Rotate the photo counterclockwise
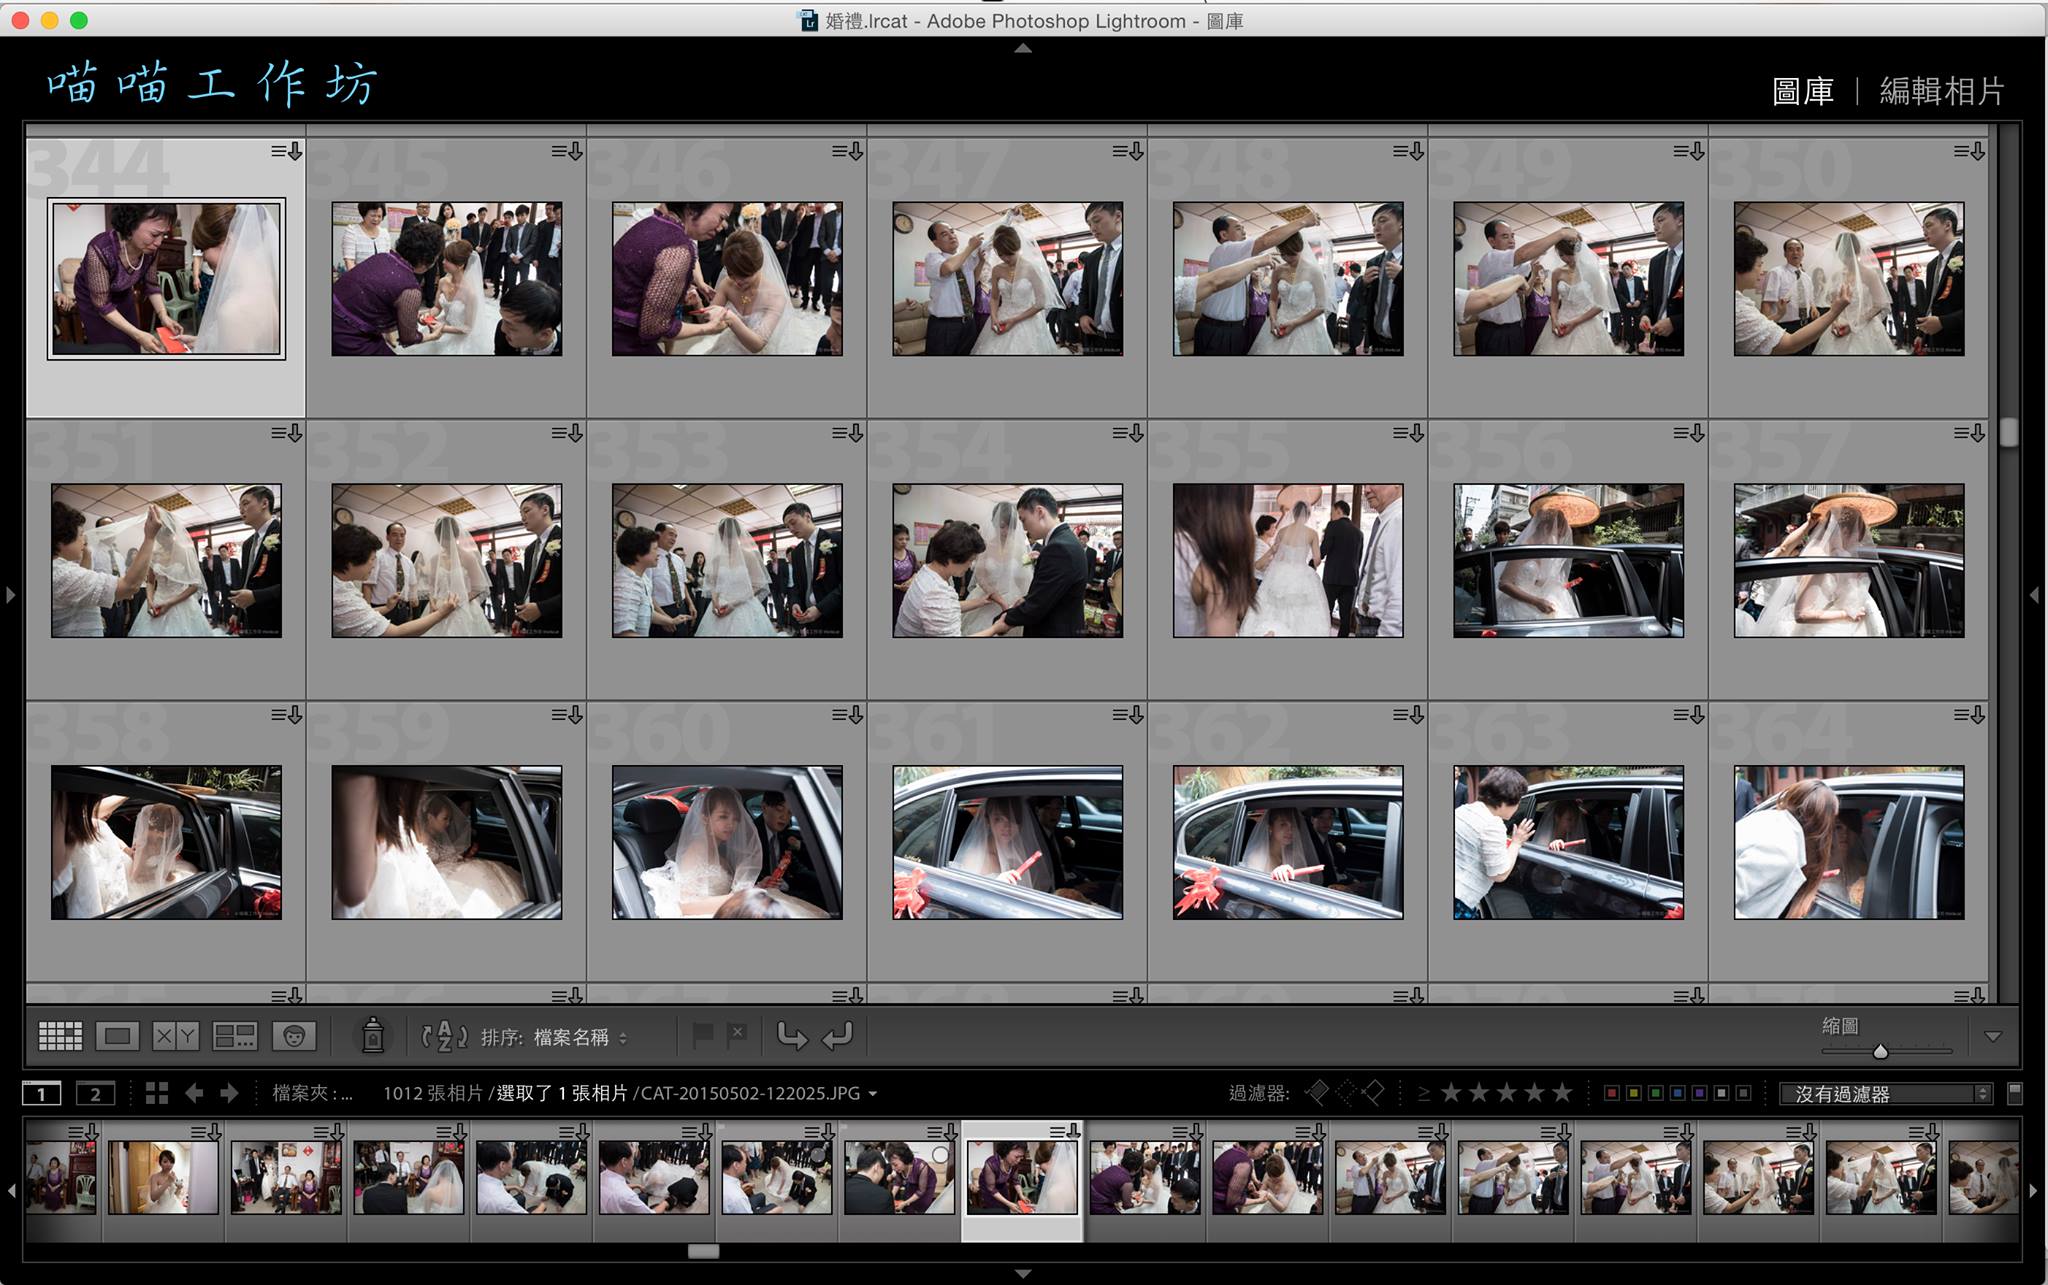This screenshot has height=1285, width=2048. (793, 1036)
